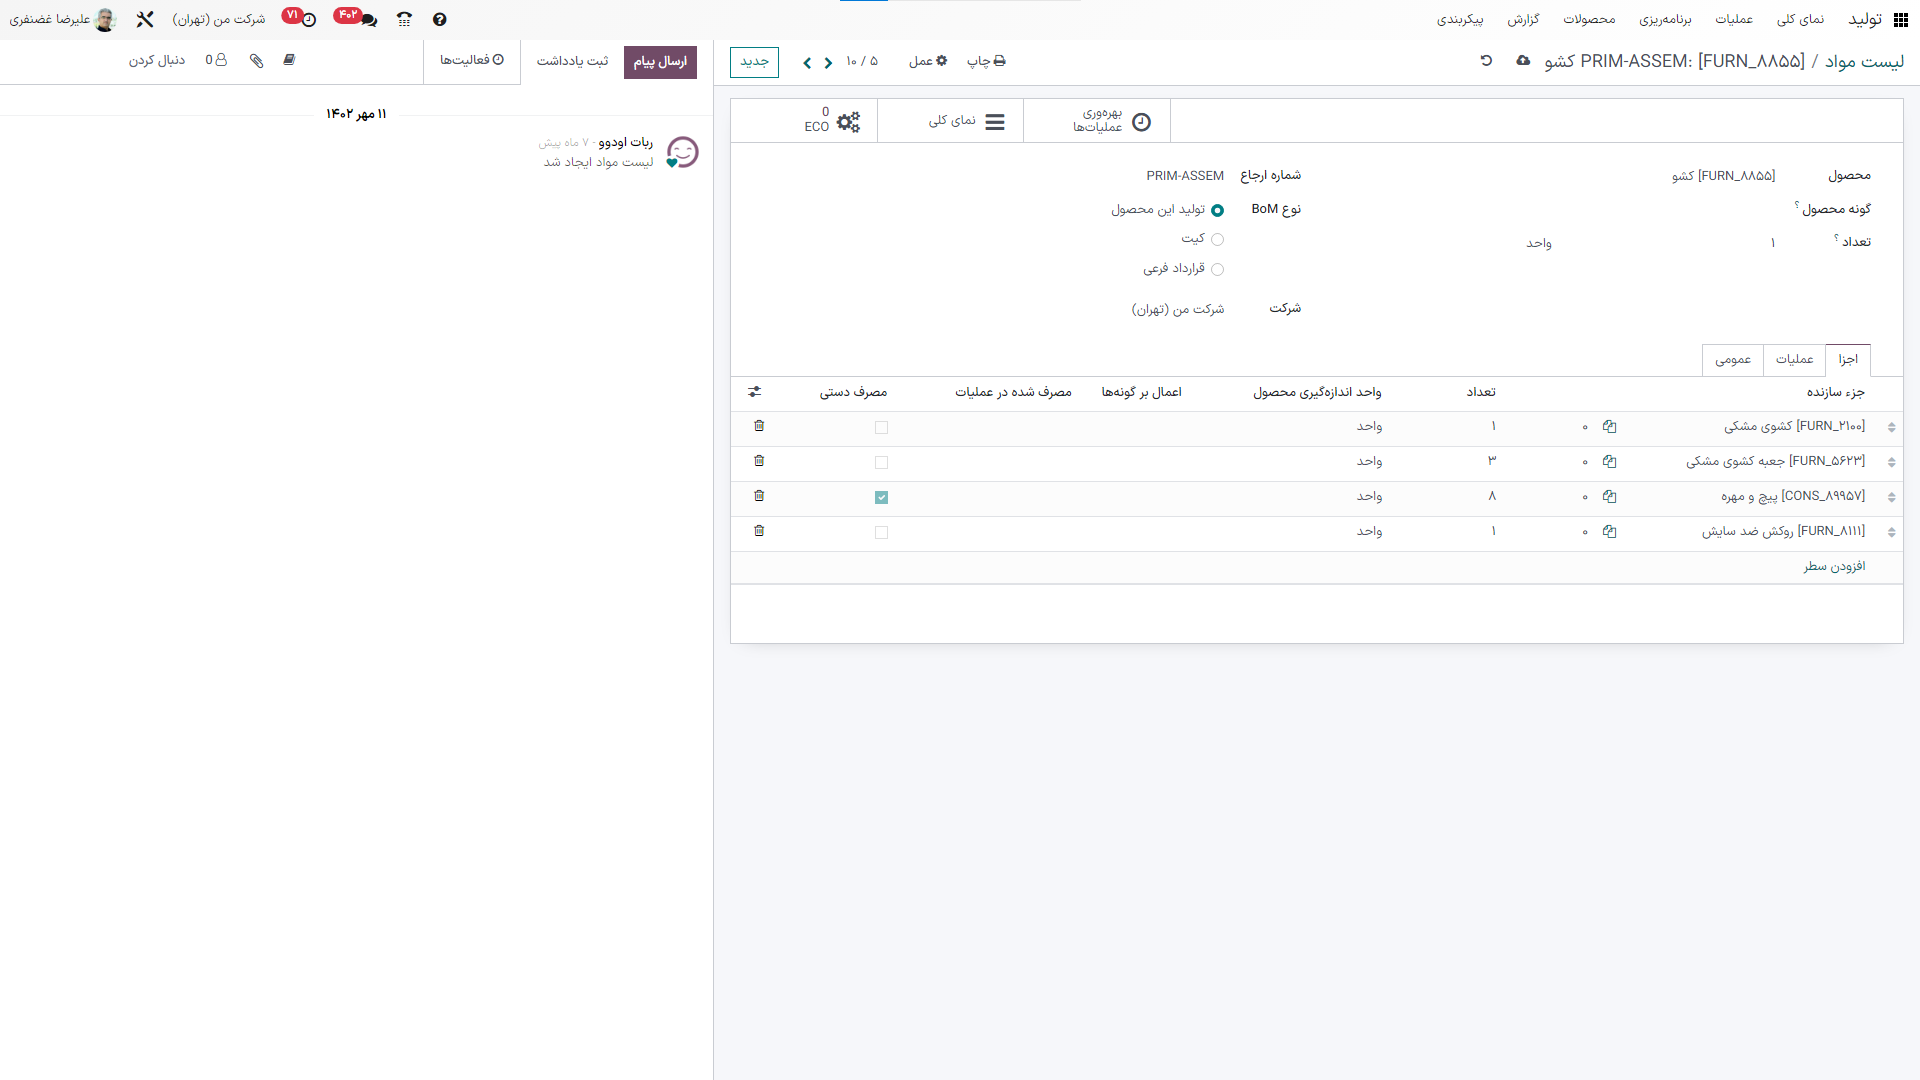Select the قرارداد فرعی radio option
This screenshot has height=1080, width=1920.
click(1217, 270)
